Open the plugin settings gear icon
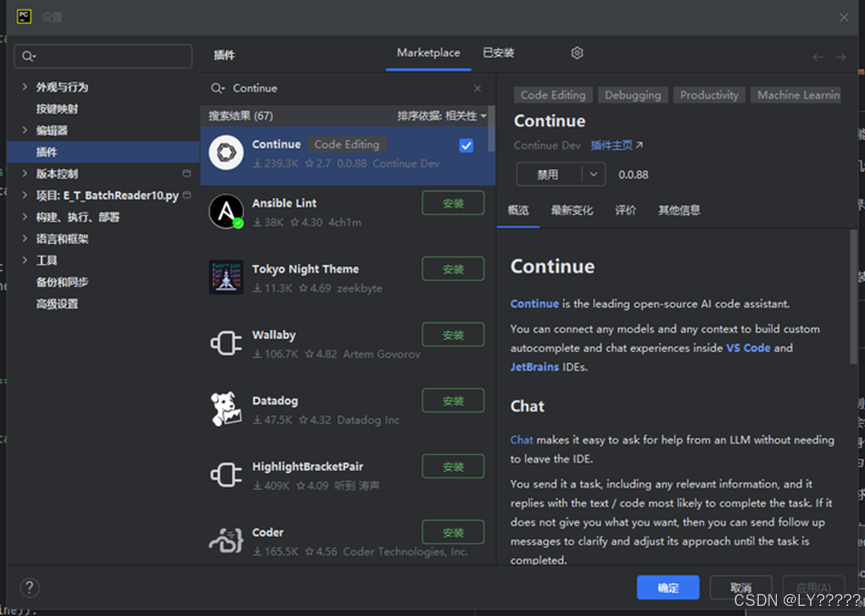Screen dimensions: 865x616 [577, 53]
